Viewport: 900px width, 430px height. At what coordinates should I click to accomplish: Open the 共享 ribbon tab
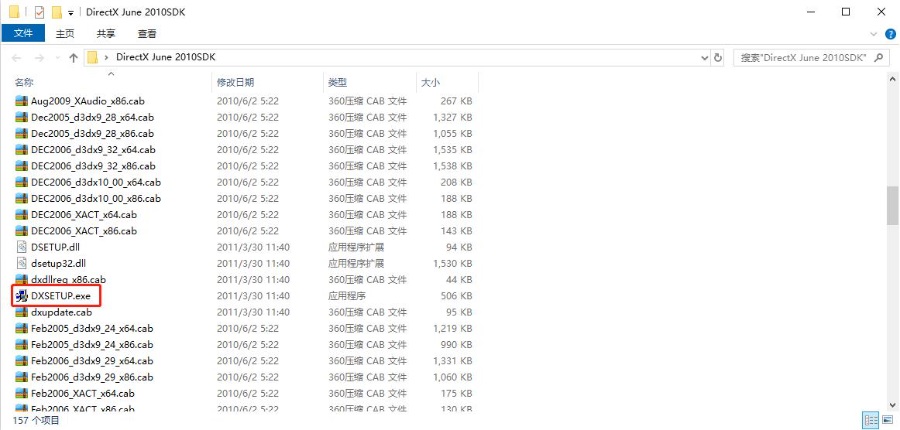point(106,34)
